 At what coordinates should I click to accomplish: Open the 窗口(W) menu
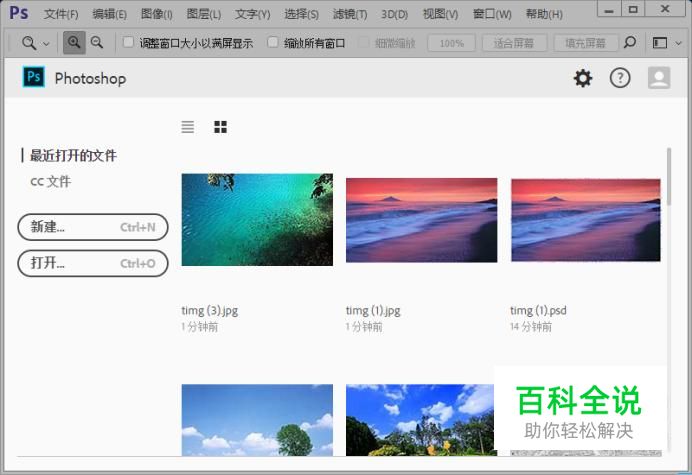tap(492, 14)
